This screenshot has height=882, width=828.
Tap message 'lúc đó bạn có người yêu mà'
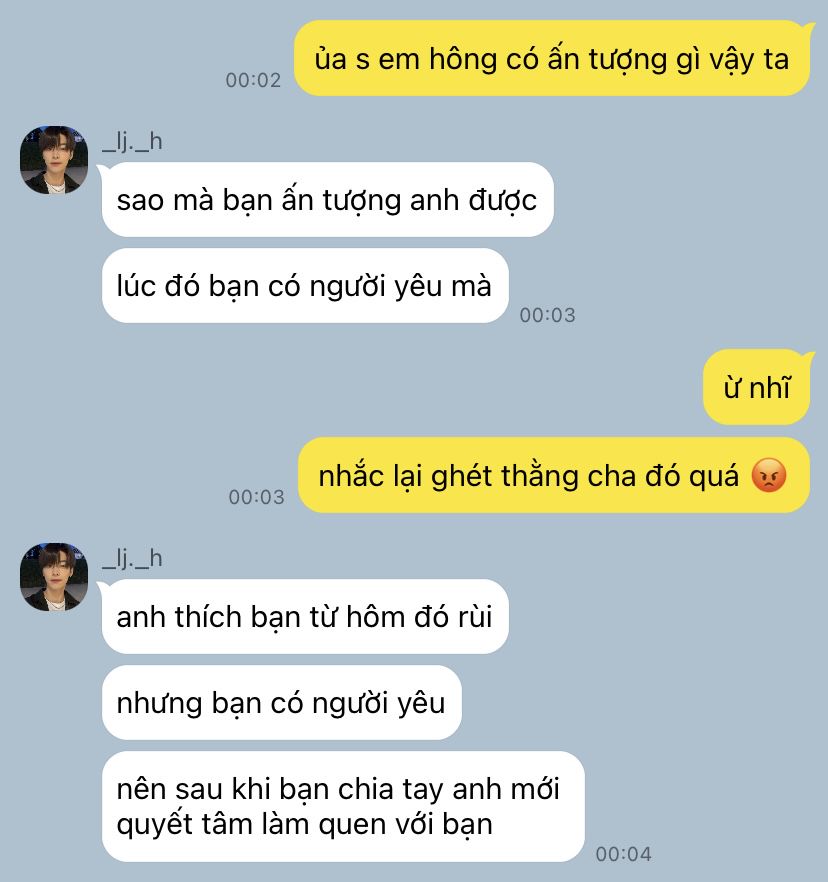click(x=305, y=286)
